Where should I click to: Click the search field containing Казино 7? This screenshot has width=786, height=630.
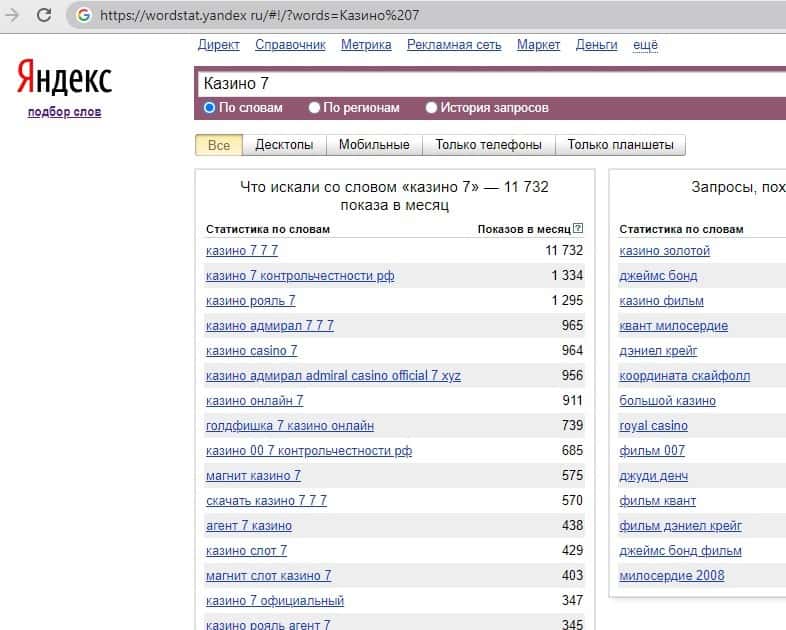point(480,84)
